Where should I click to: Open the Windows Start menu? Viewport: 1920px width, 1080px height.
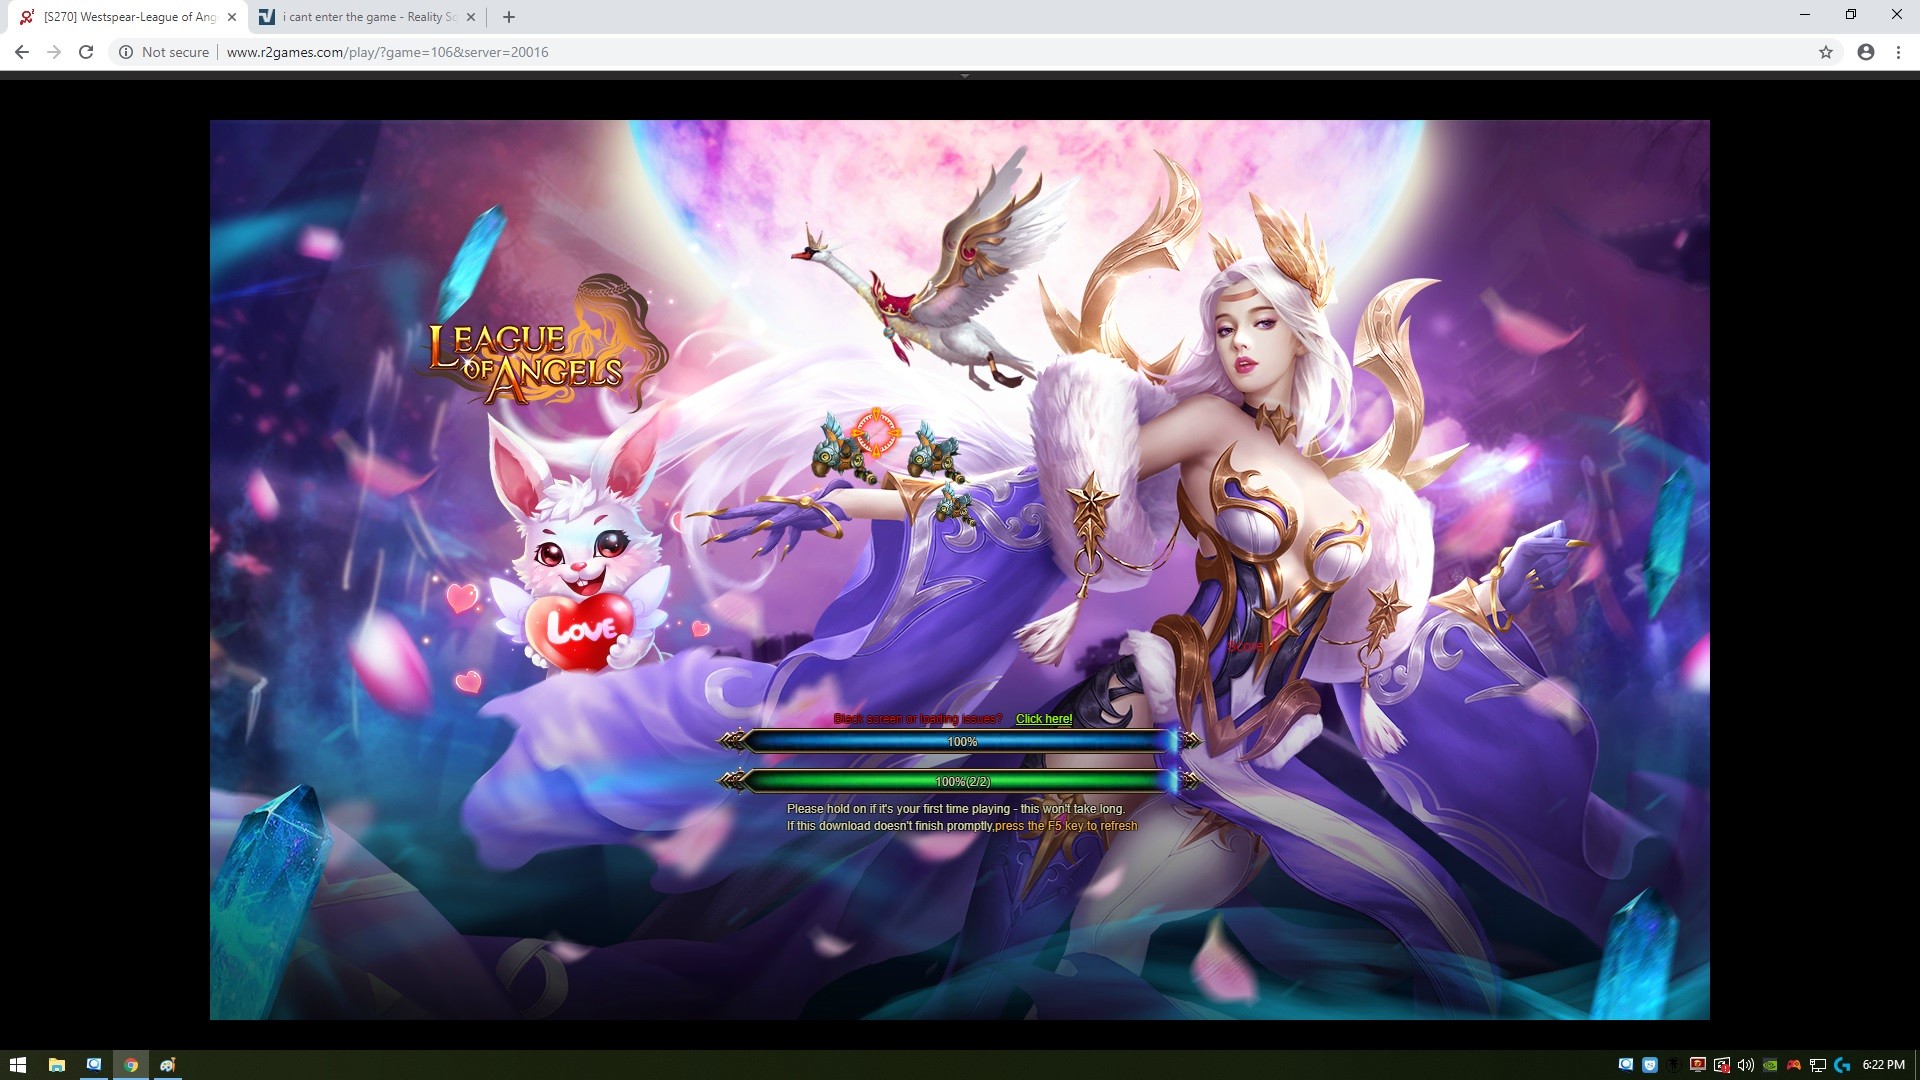(x=17, y=1065)
